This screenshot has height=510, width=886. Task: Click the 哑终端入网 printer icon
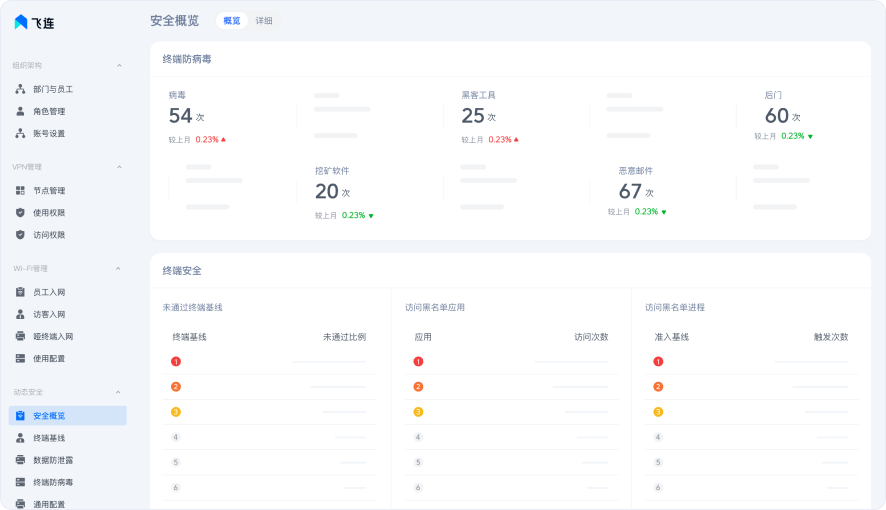click(20, 336)
